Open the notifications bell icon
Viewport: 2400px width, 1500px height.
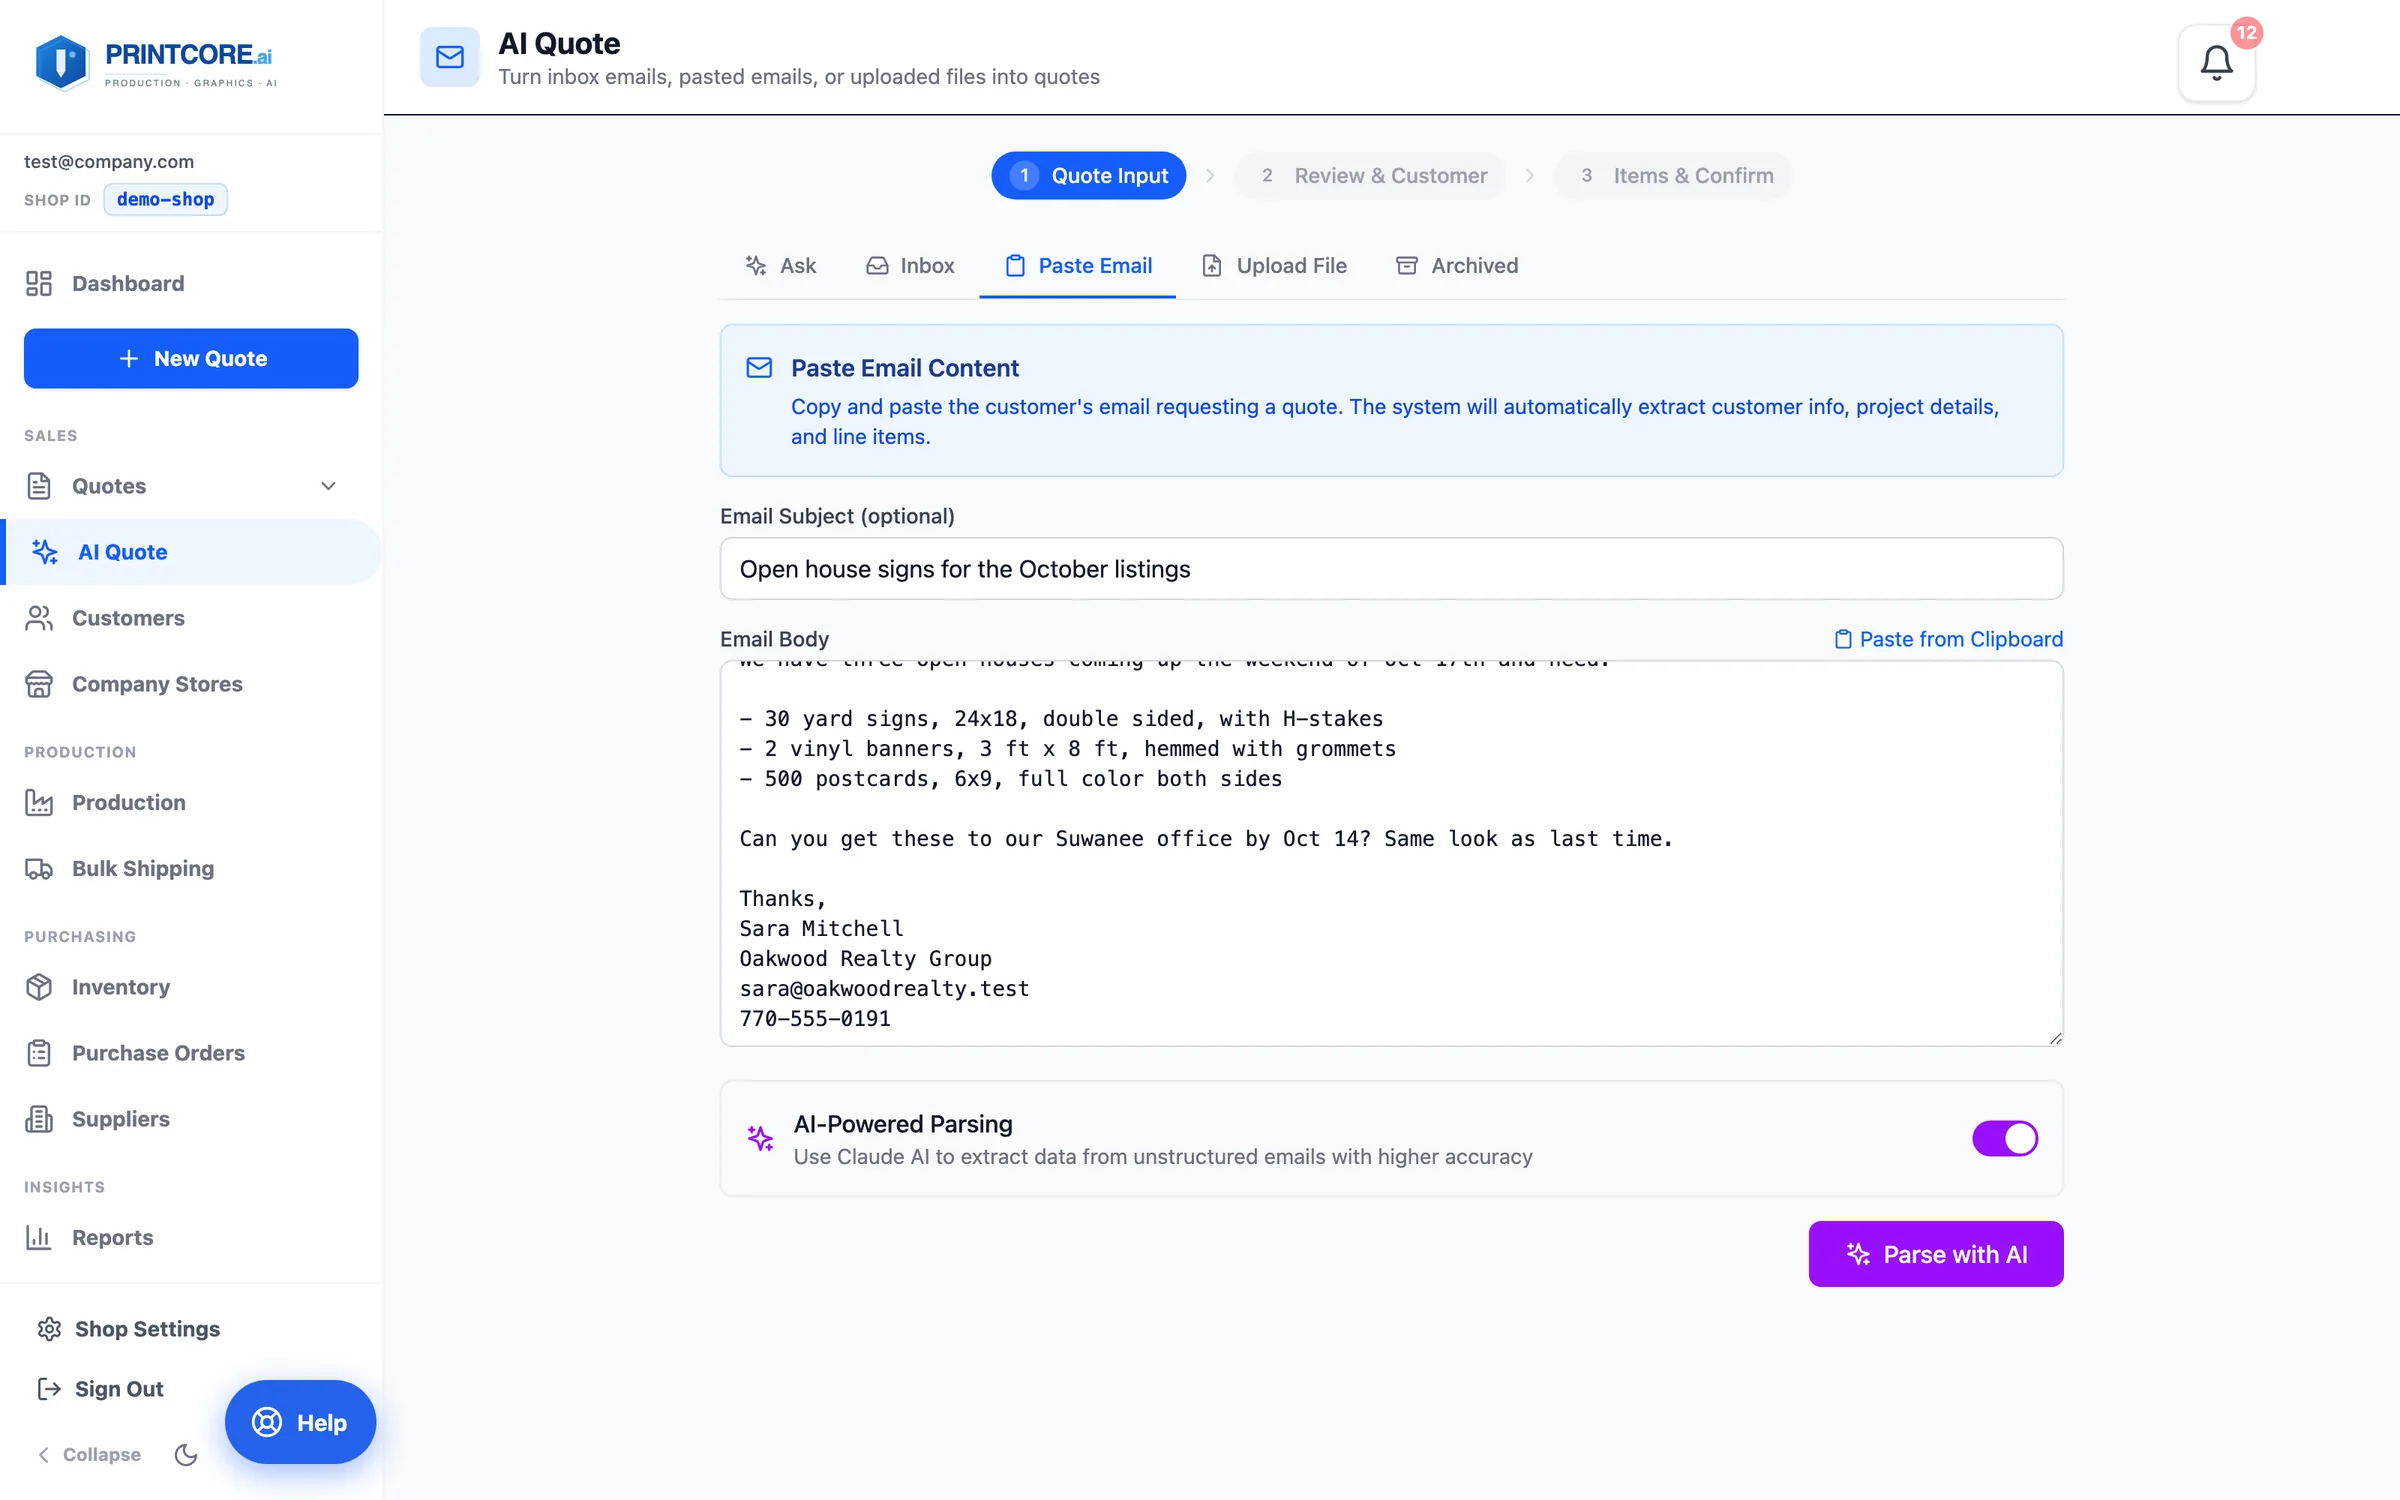coord(2216,63)
